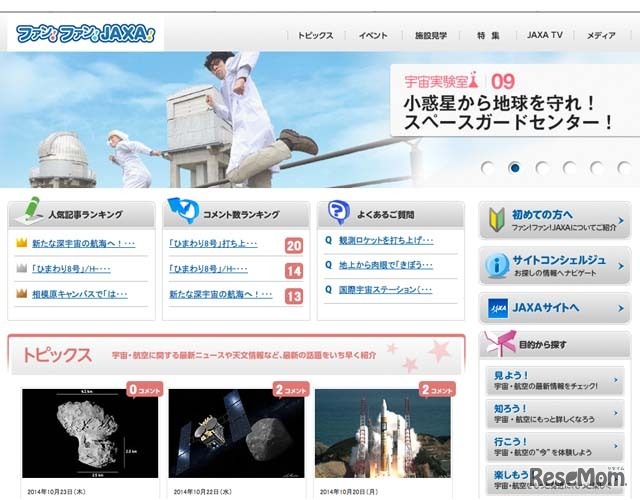Open the メディア navigation menu
Viewport: 640px width, 500px height.
click(x=601, y=36)
